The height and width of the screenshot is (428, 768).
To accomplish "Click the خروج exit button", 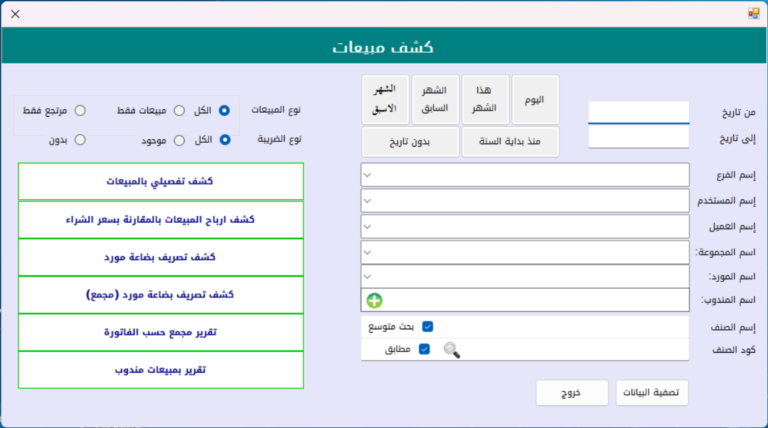I will 571,393.
